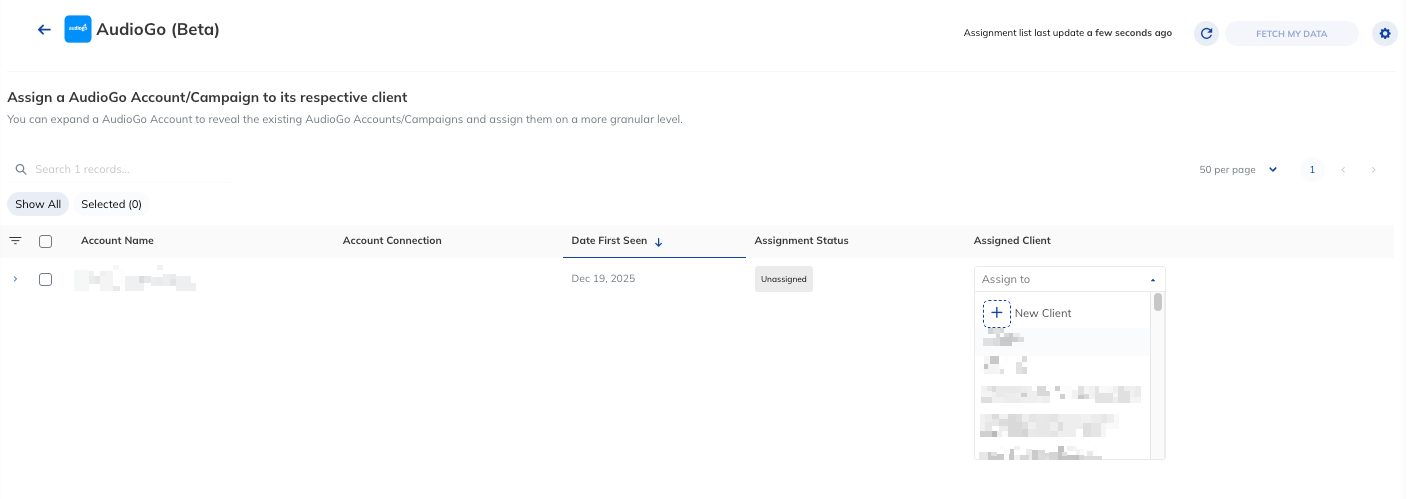
Task: Go back using the left arrow
Action: [x=44, y=30]
